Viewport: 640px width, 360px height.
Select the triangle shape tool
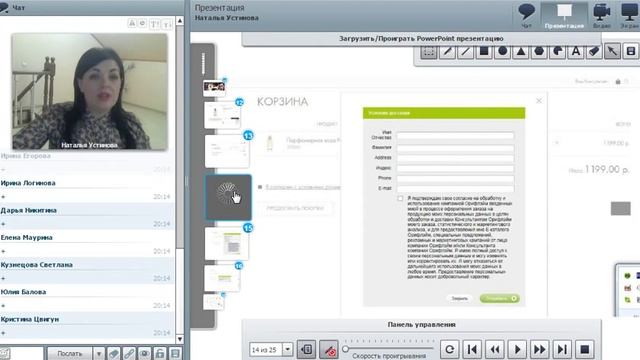(x=521, y=52)
